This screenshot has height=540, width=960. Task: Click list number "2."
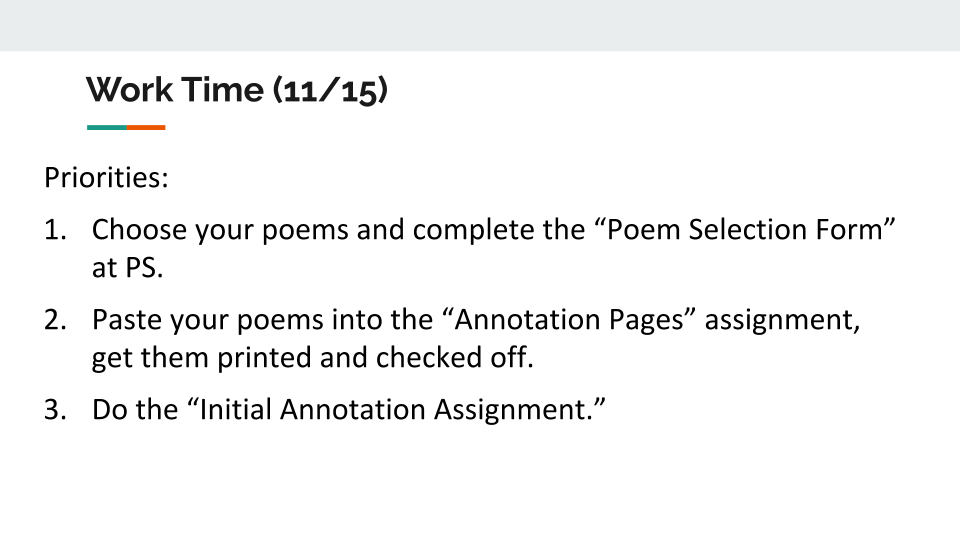pyautogui.click(x=56, y=321)
